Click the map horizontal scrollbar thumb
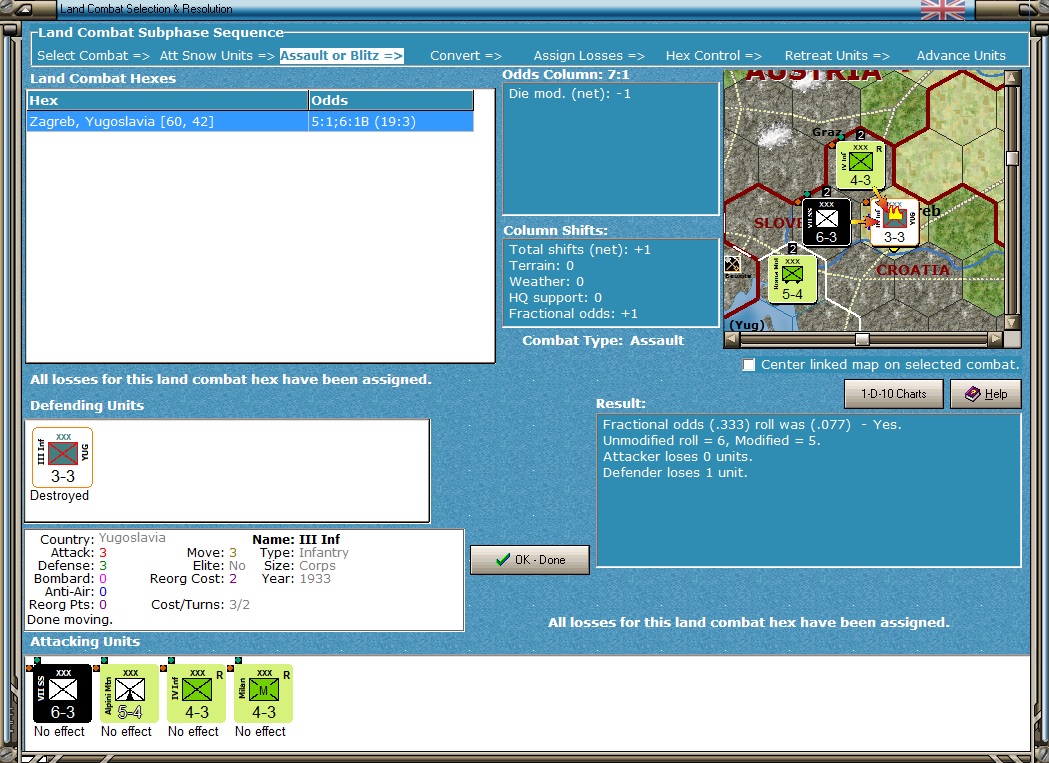Screen dimensions: 1049x763 coord(862,339)
